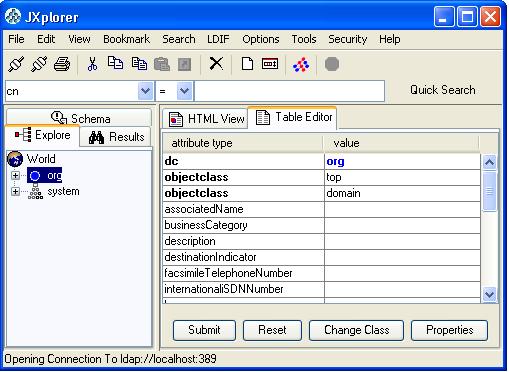This screenshot has width=509, height=372.
Task: Open the Search menu
Action: coord(179,39)
